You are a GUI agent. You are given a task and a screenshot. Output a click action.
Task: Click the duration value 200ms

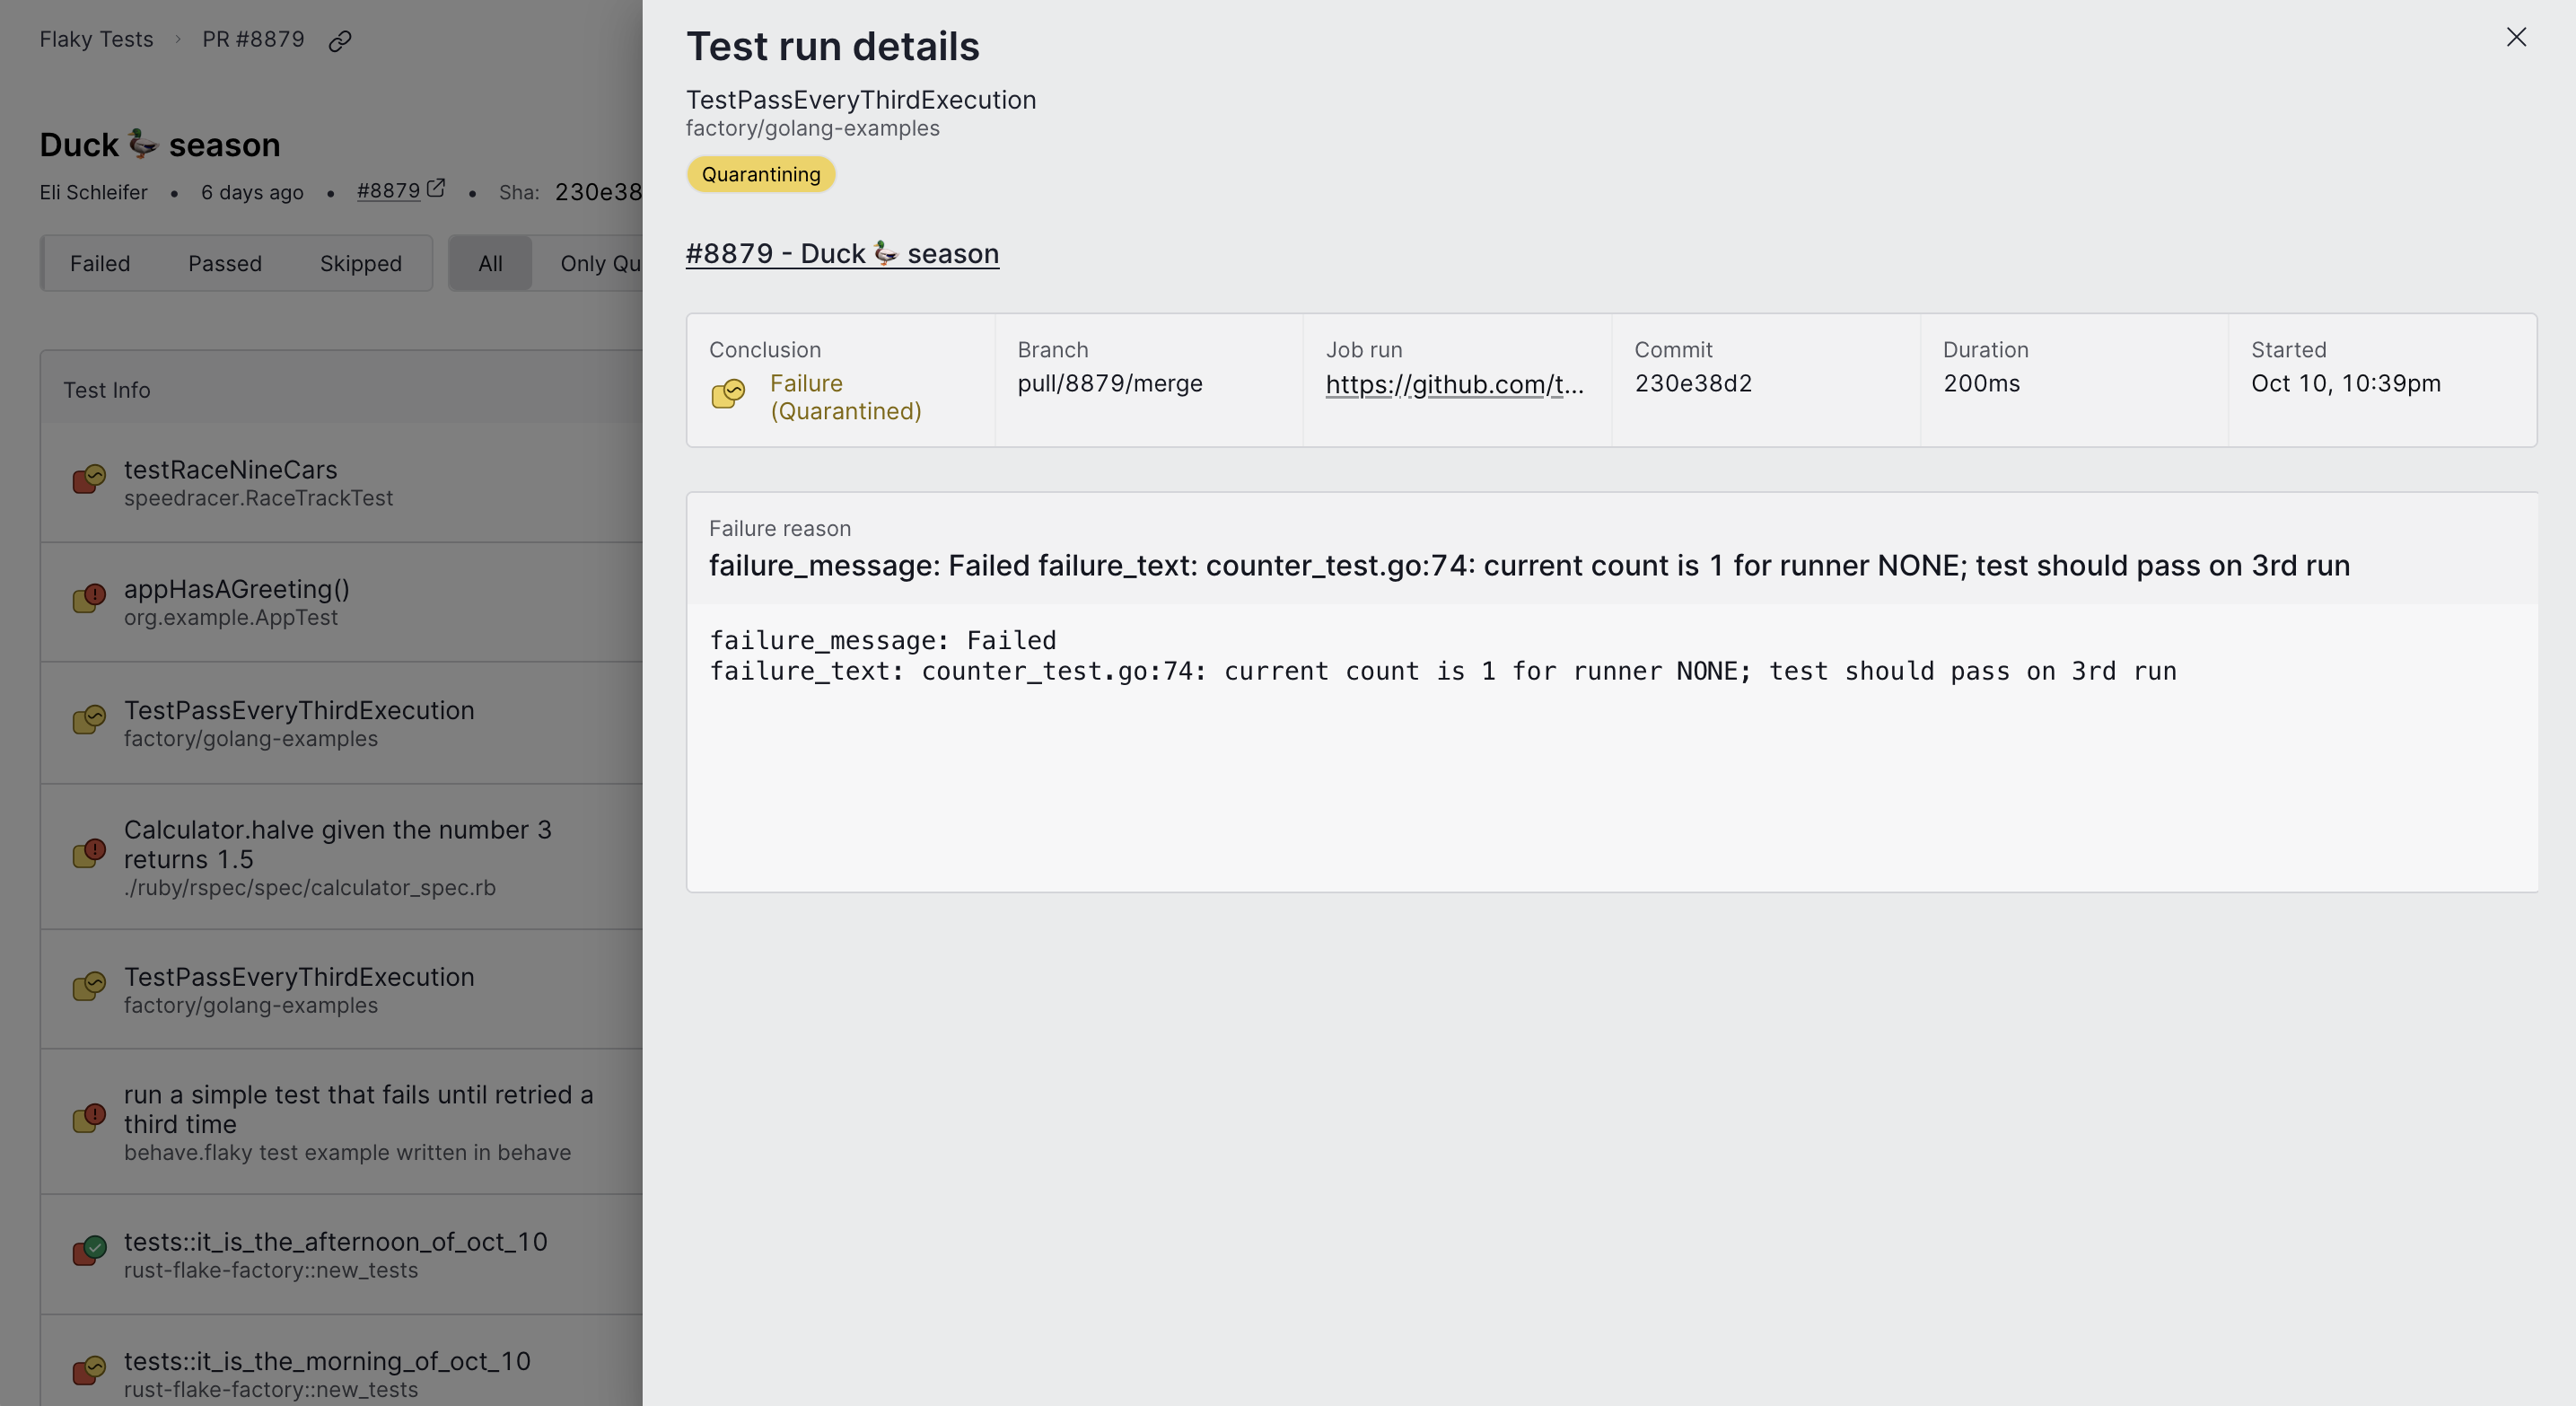[1981, 383]
